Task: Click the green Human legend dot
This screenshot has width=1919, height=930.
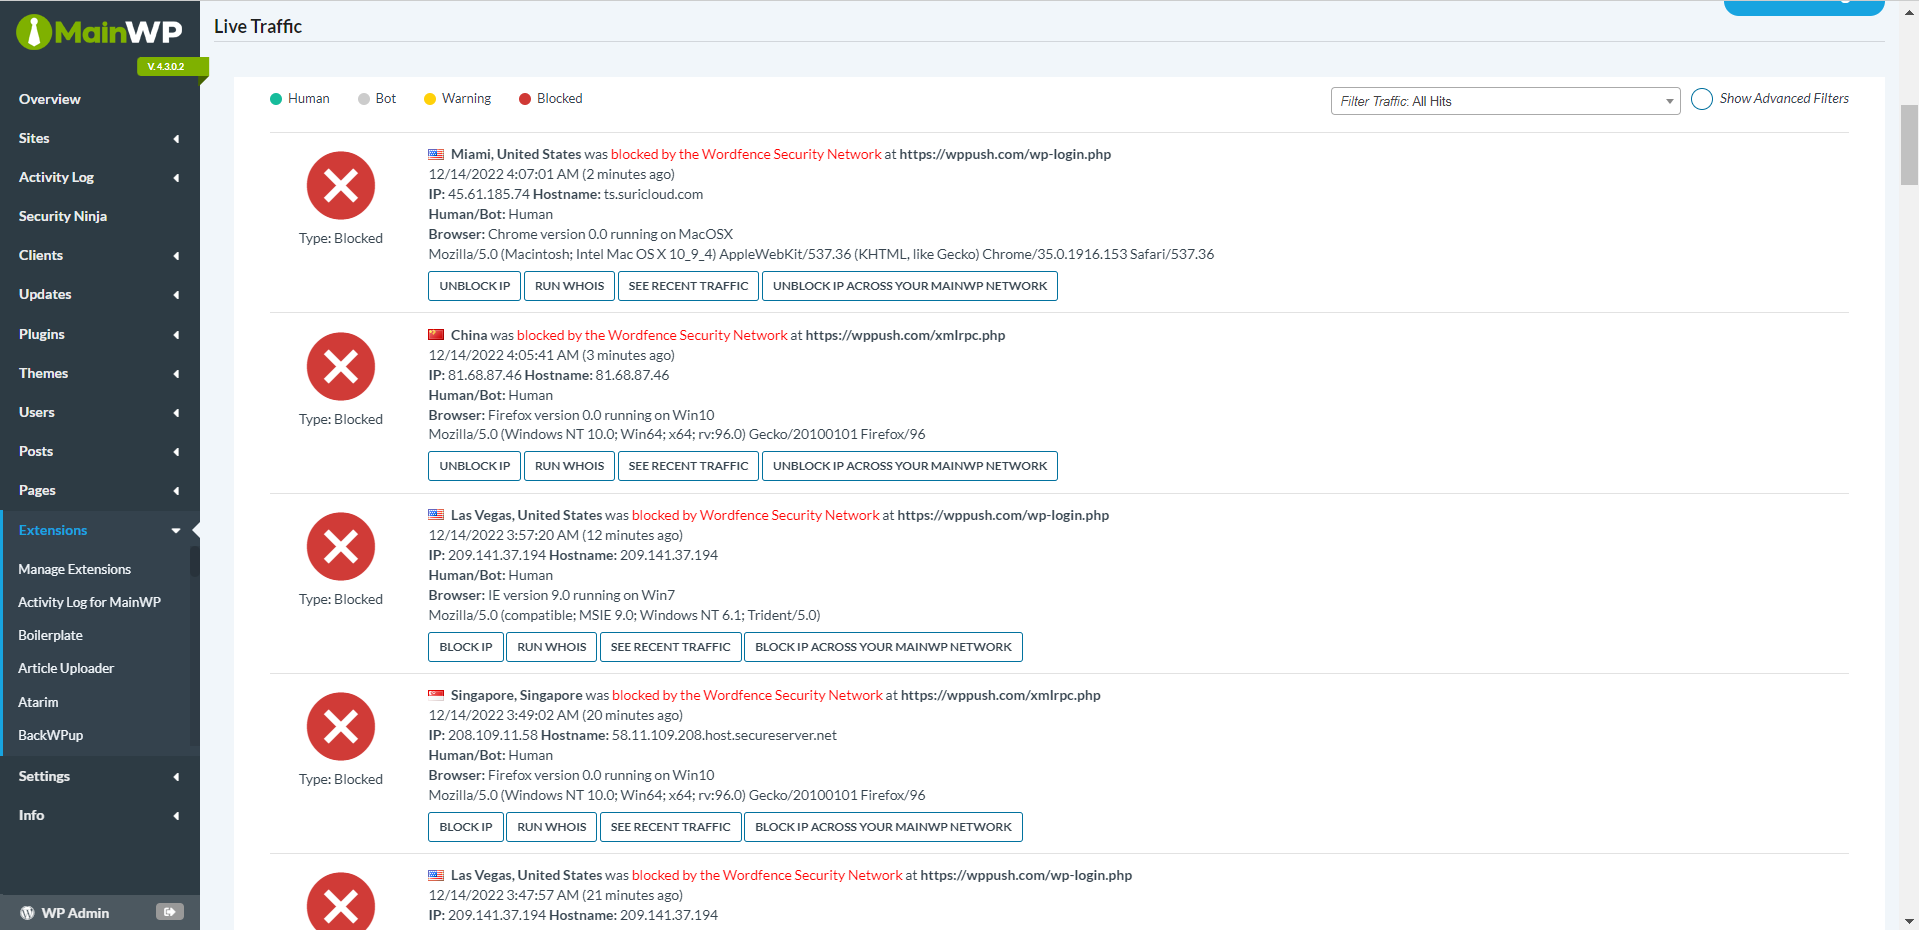Action: tap(276, 99)
